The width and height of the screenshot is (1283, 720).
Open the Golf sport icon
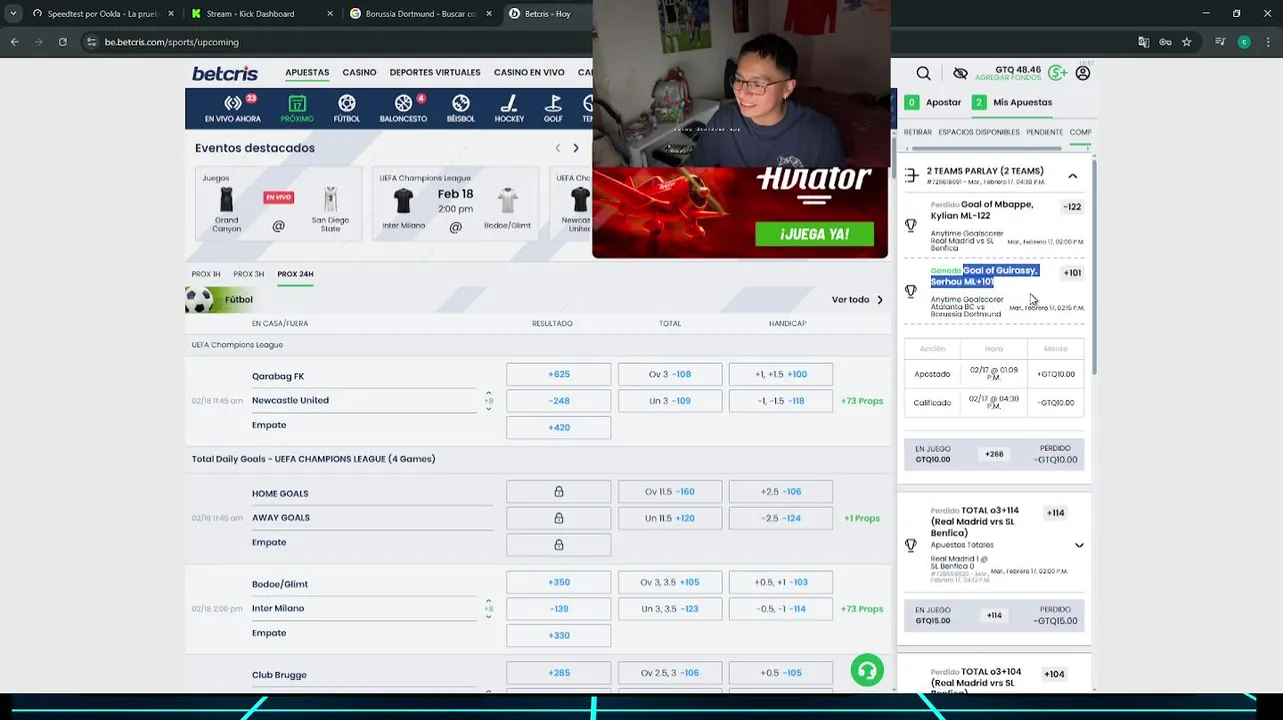(553, 109)
